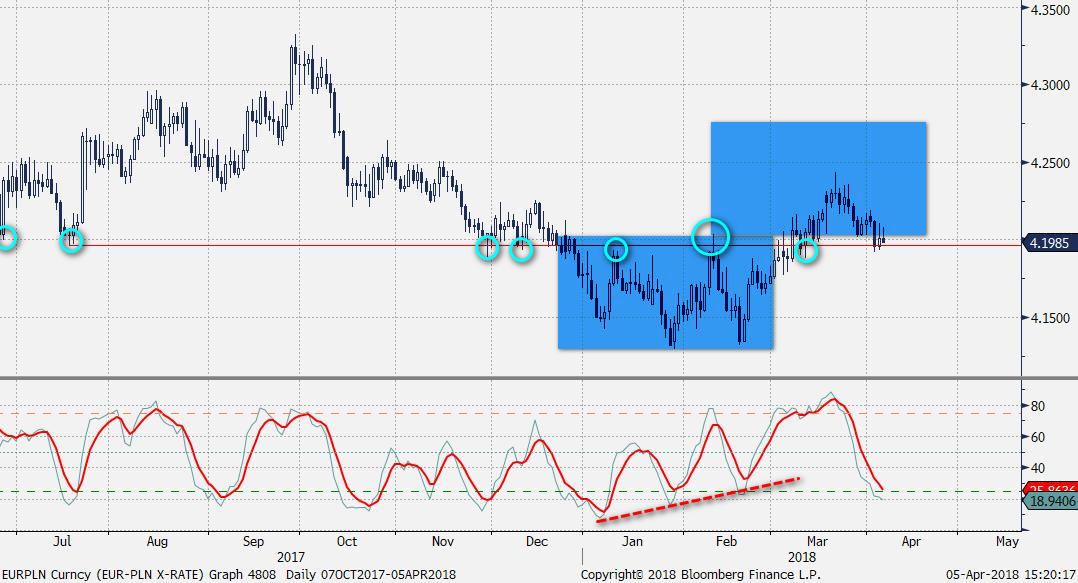Click the 2018 year label

(802, 558)
